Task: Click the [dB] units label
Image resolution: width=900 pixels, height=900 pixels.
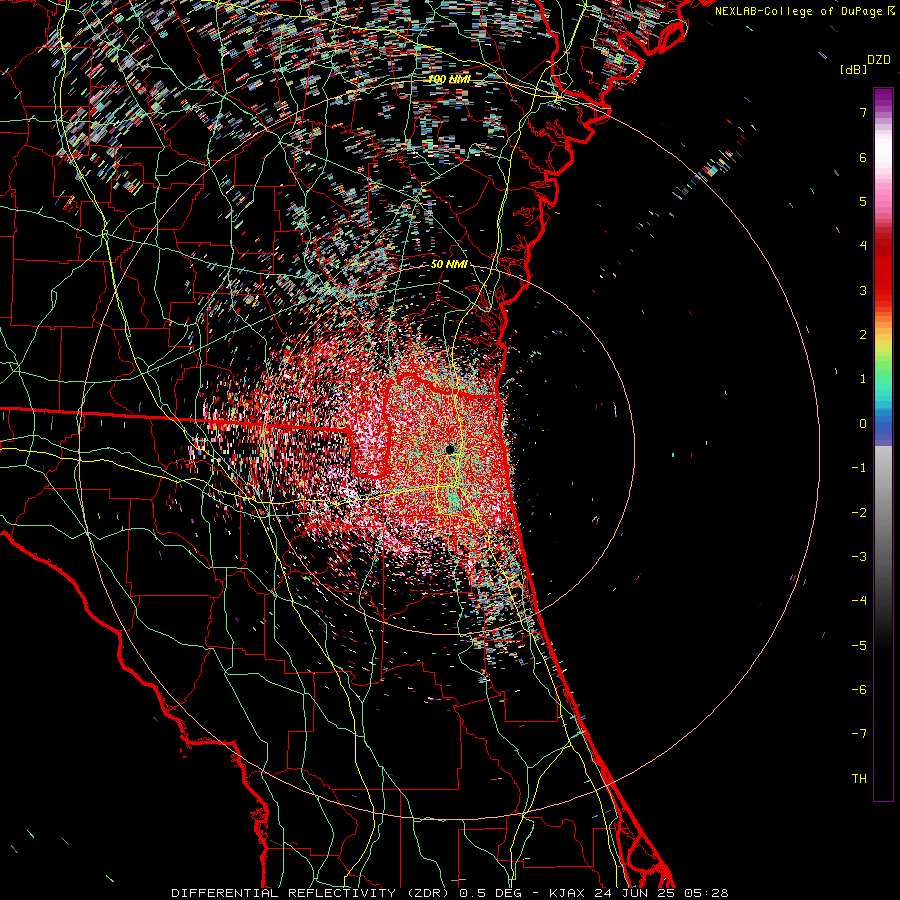Action: click(x=854, y=69)
